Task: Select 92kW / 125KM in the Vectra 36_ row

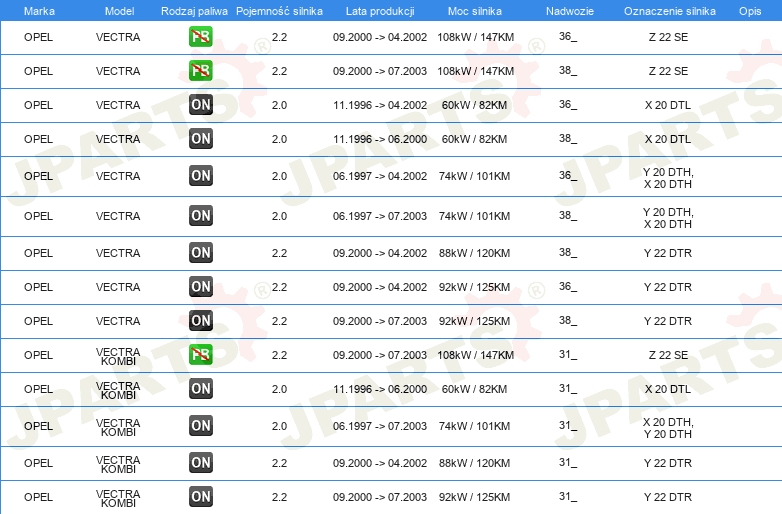Action: point(474,287)
